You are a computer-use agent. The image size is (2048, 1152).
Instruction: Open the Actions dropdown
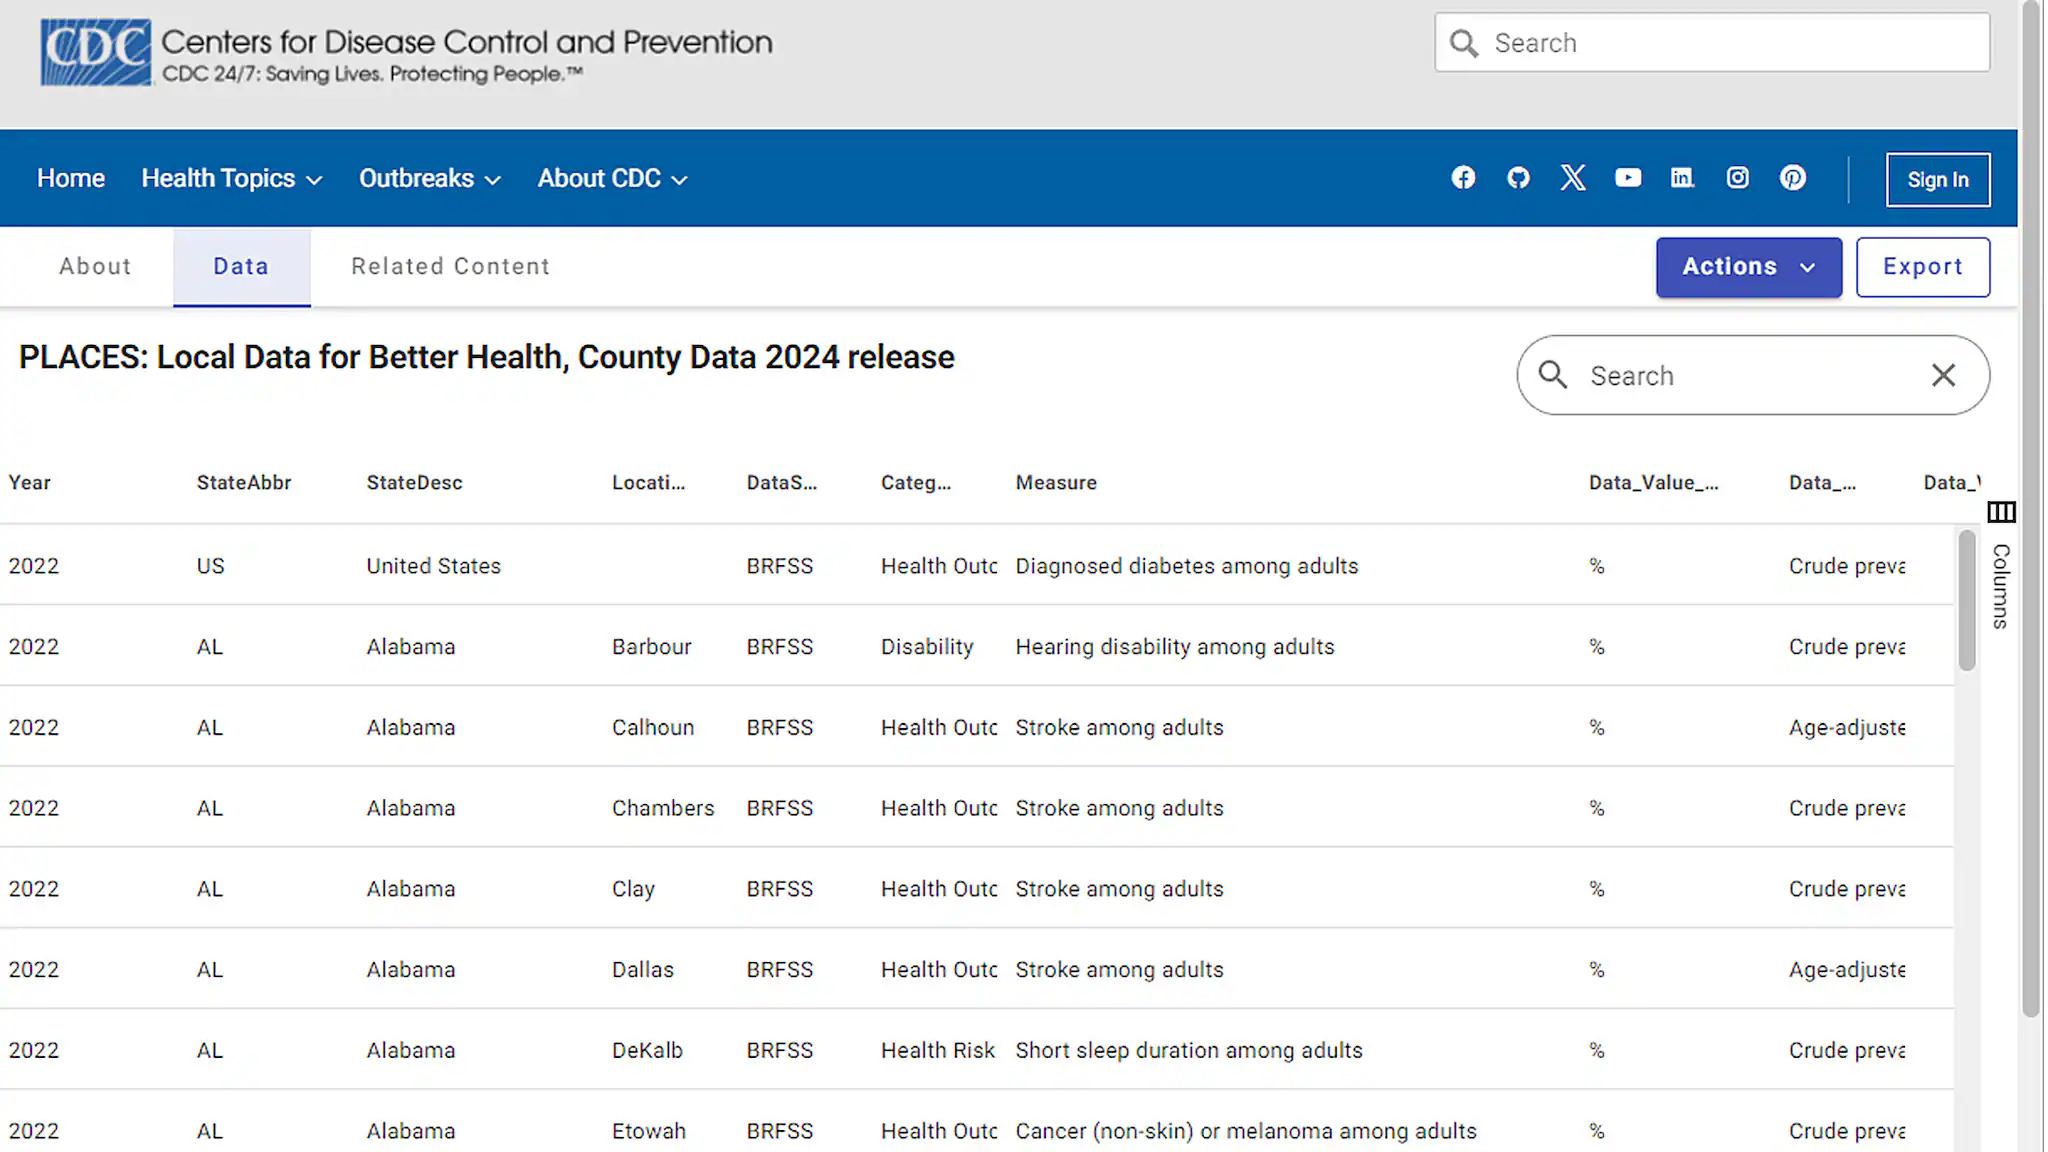click(x=1748, y=267)
